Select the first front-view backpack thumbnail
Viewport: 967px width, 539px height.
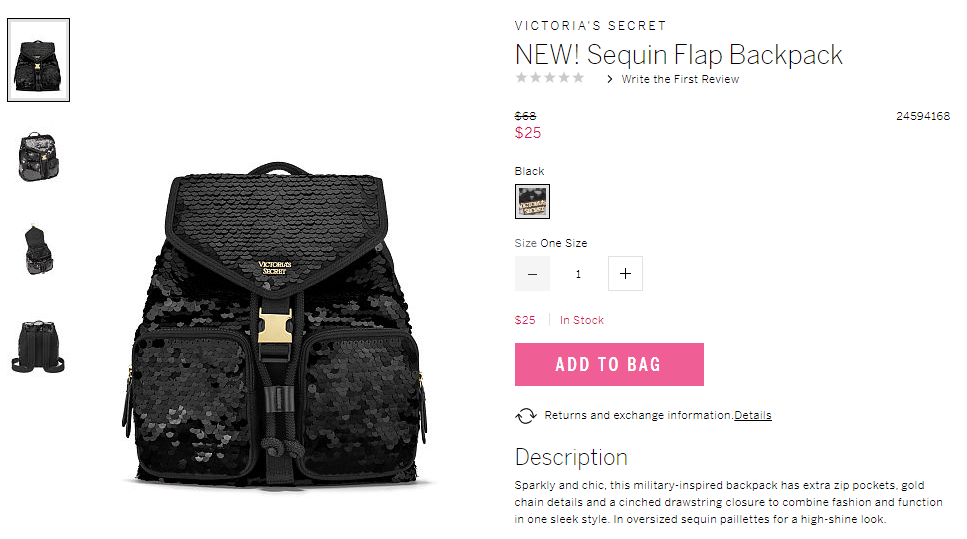38,60
